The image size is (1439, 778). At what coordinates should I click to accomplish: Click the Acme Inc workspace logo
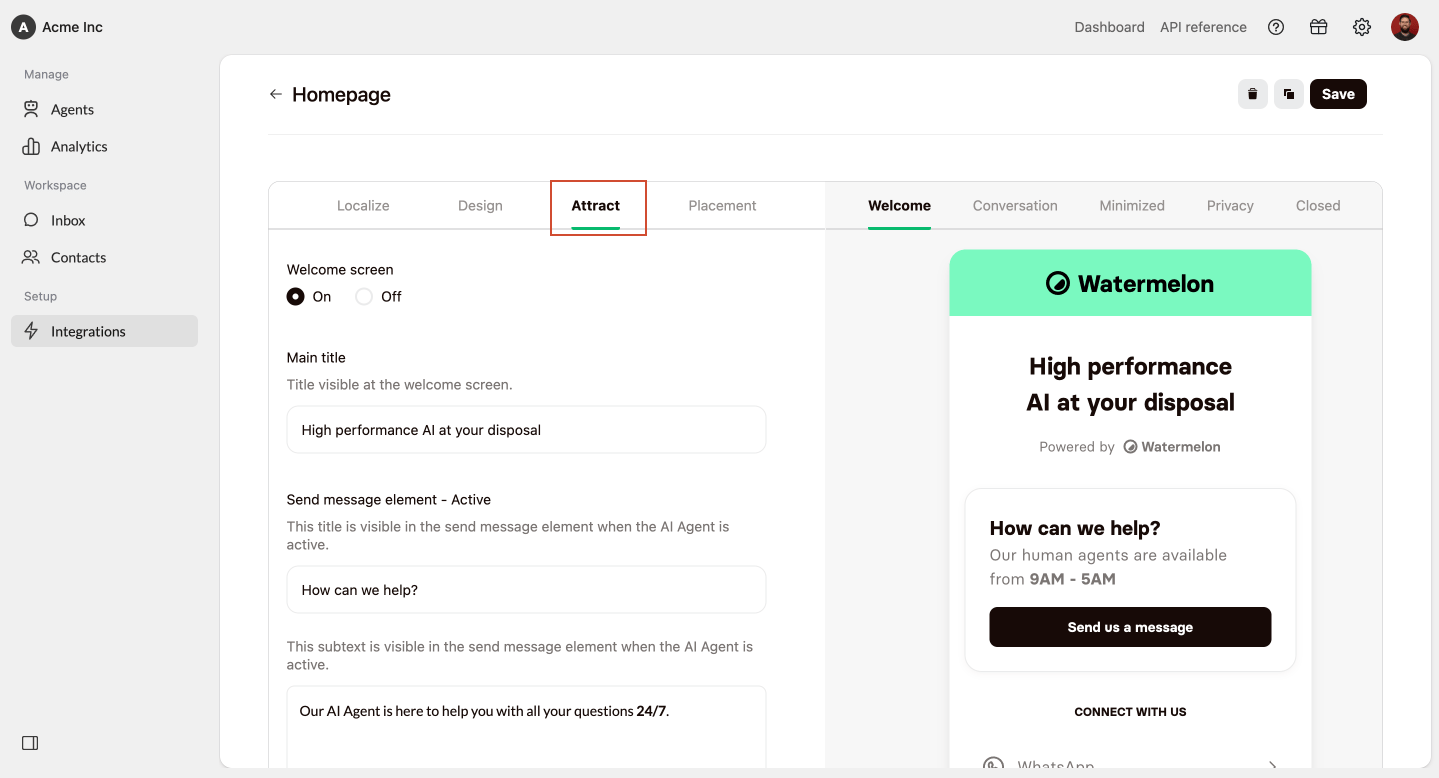tap(23, 27)
